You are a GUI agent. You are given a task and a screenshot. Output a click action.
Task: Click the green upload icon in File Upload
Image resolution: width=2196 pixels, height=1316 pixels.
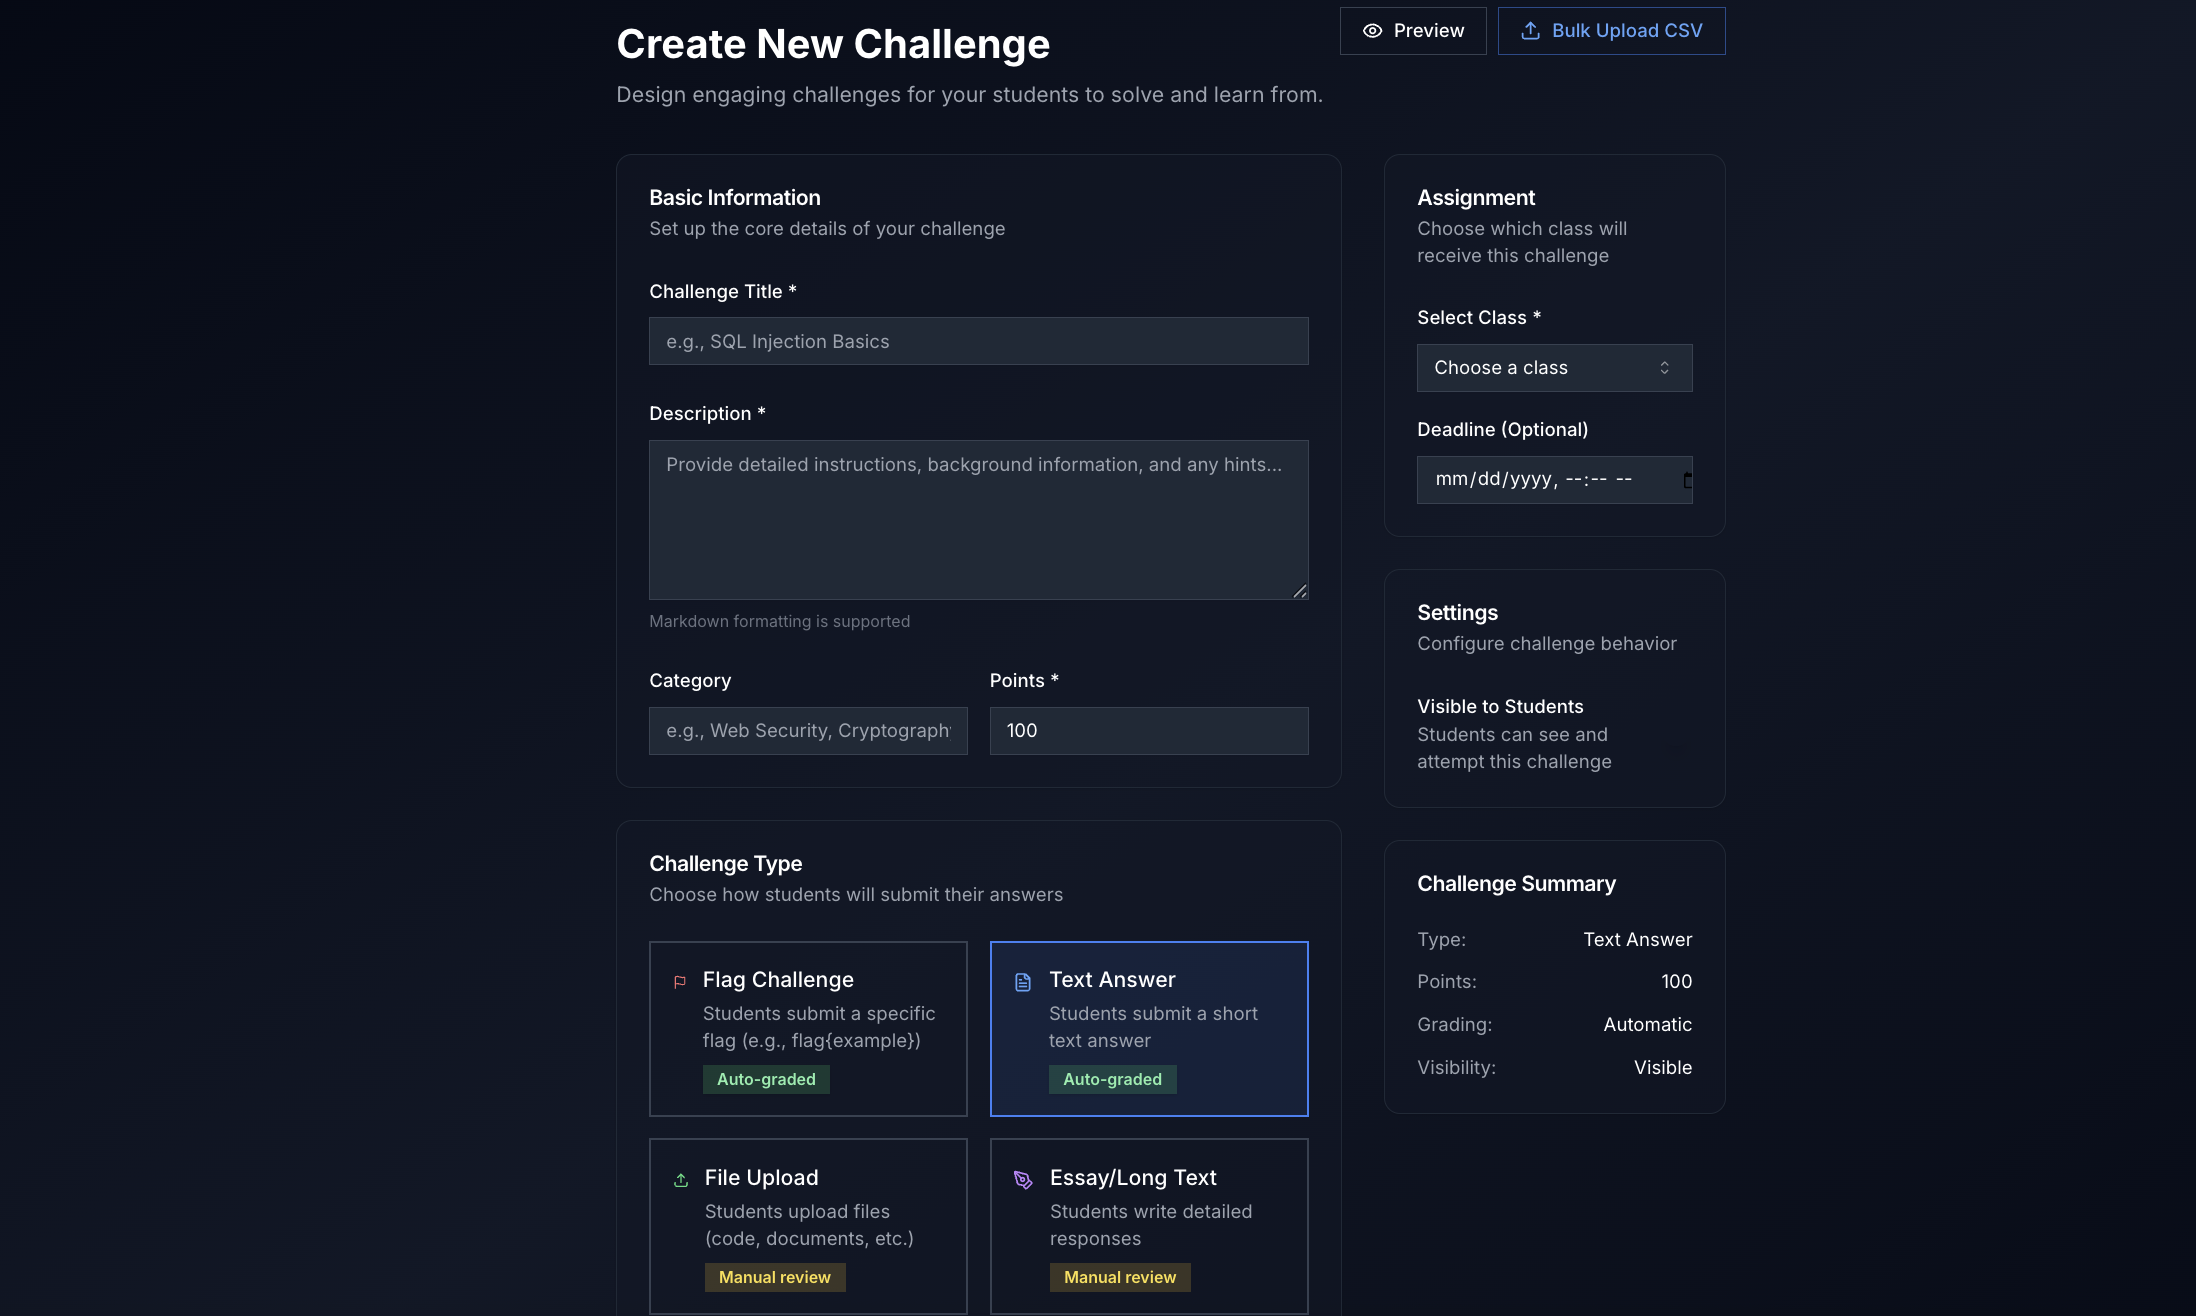tap(681, 1180)
